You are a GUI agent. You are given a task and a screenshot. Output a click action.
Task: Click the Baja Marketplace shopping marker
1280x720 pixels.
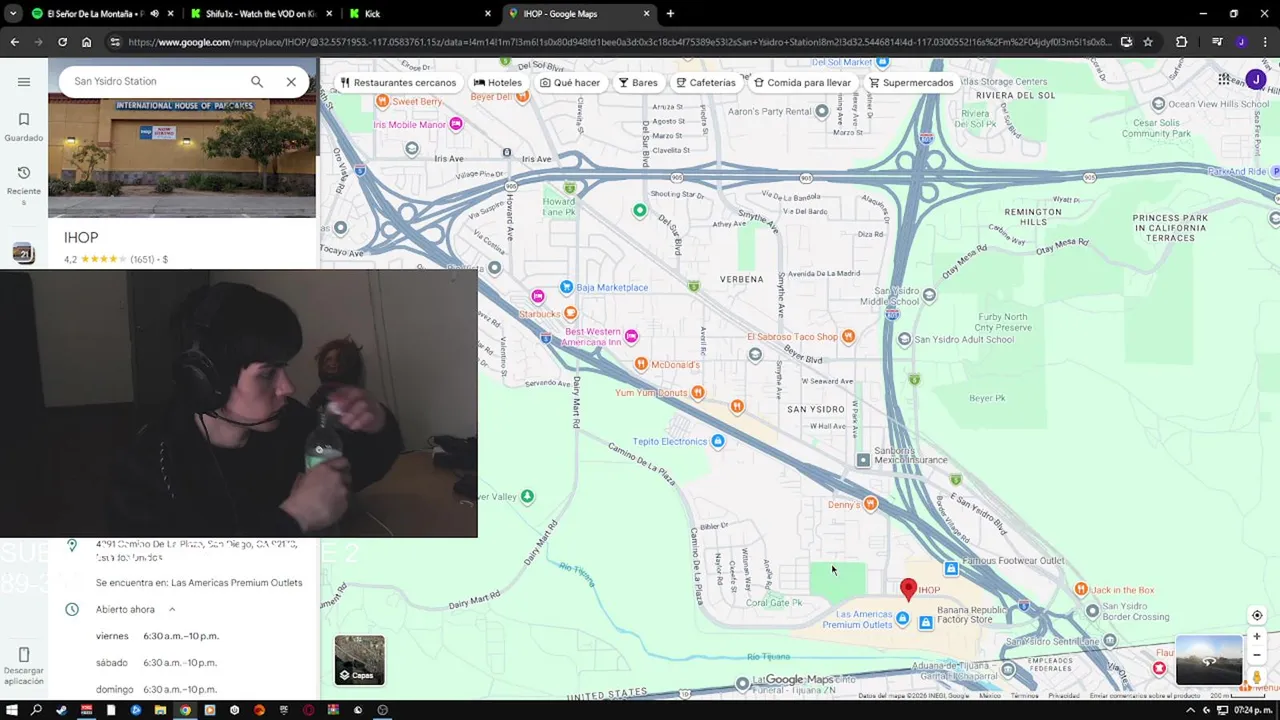click(567, 287)
